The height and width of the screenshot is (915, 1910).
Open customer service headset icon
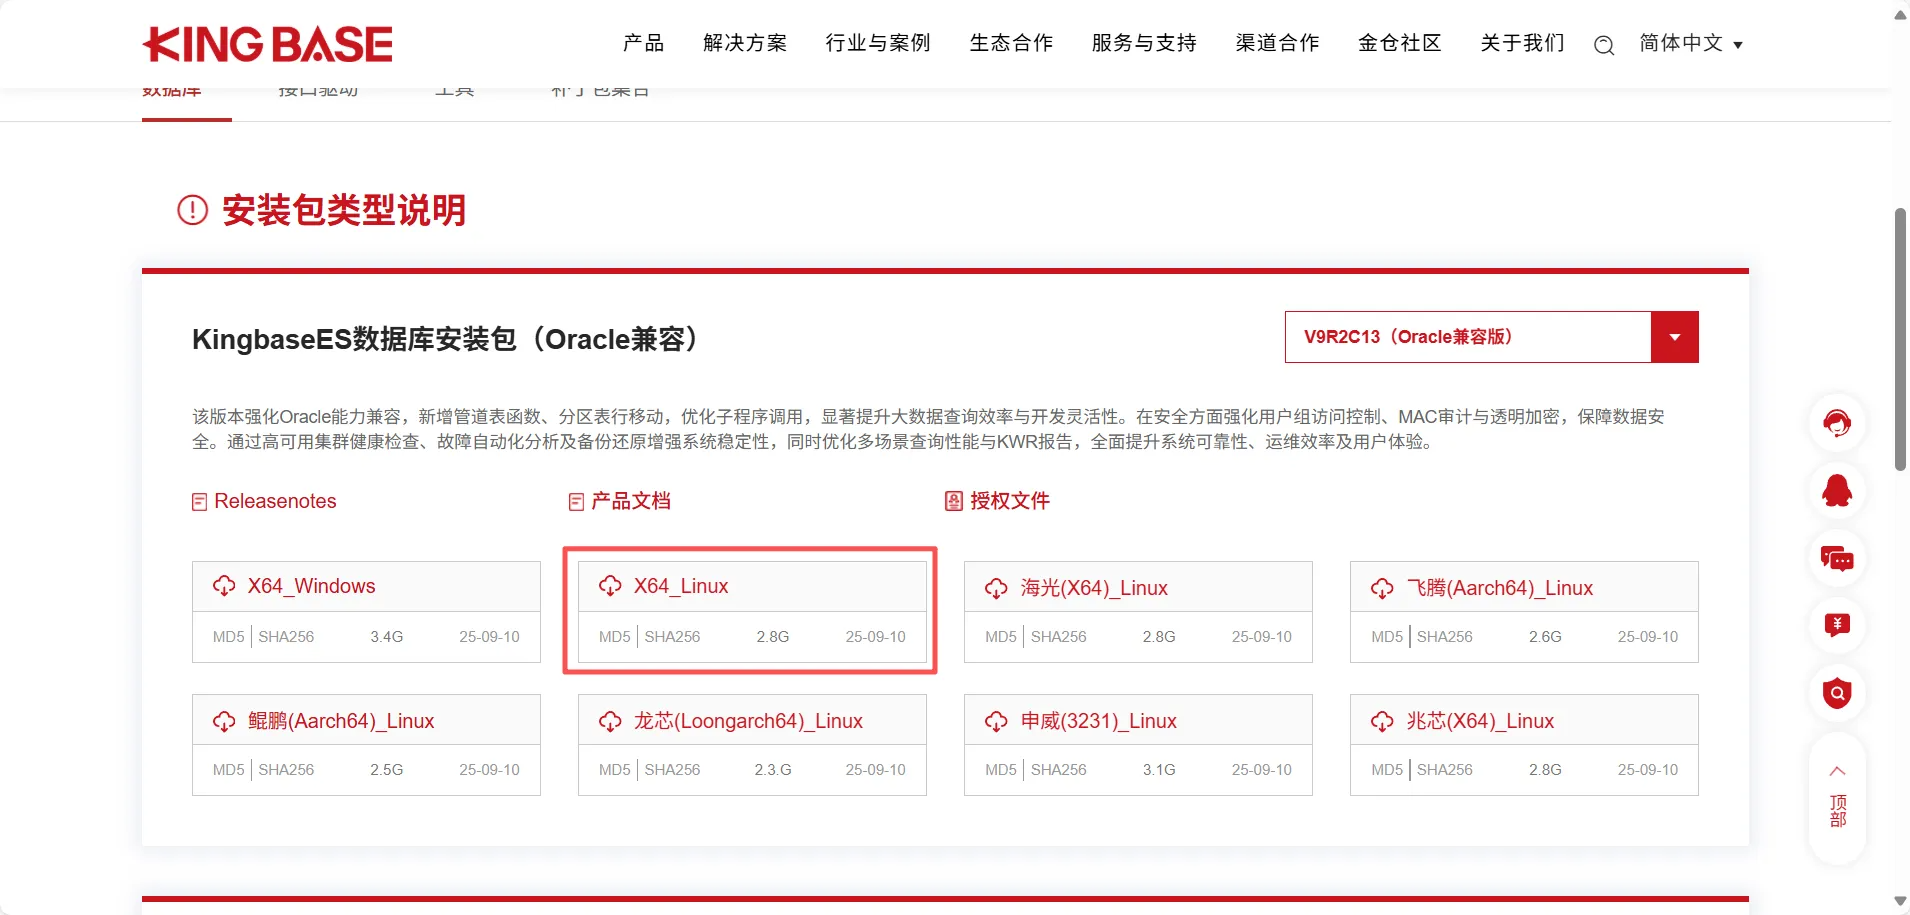click(1836, 423)
